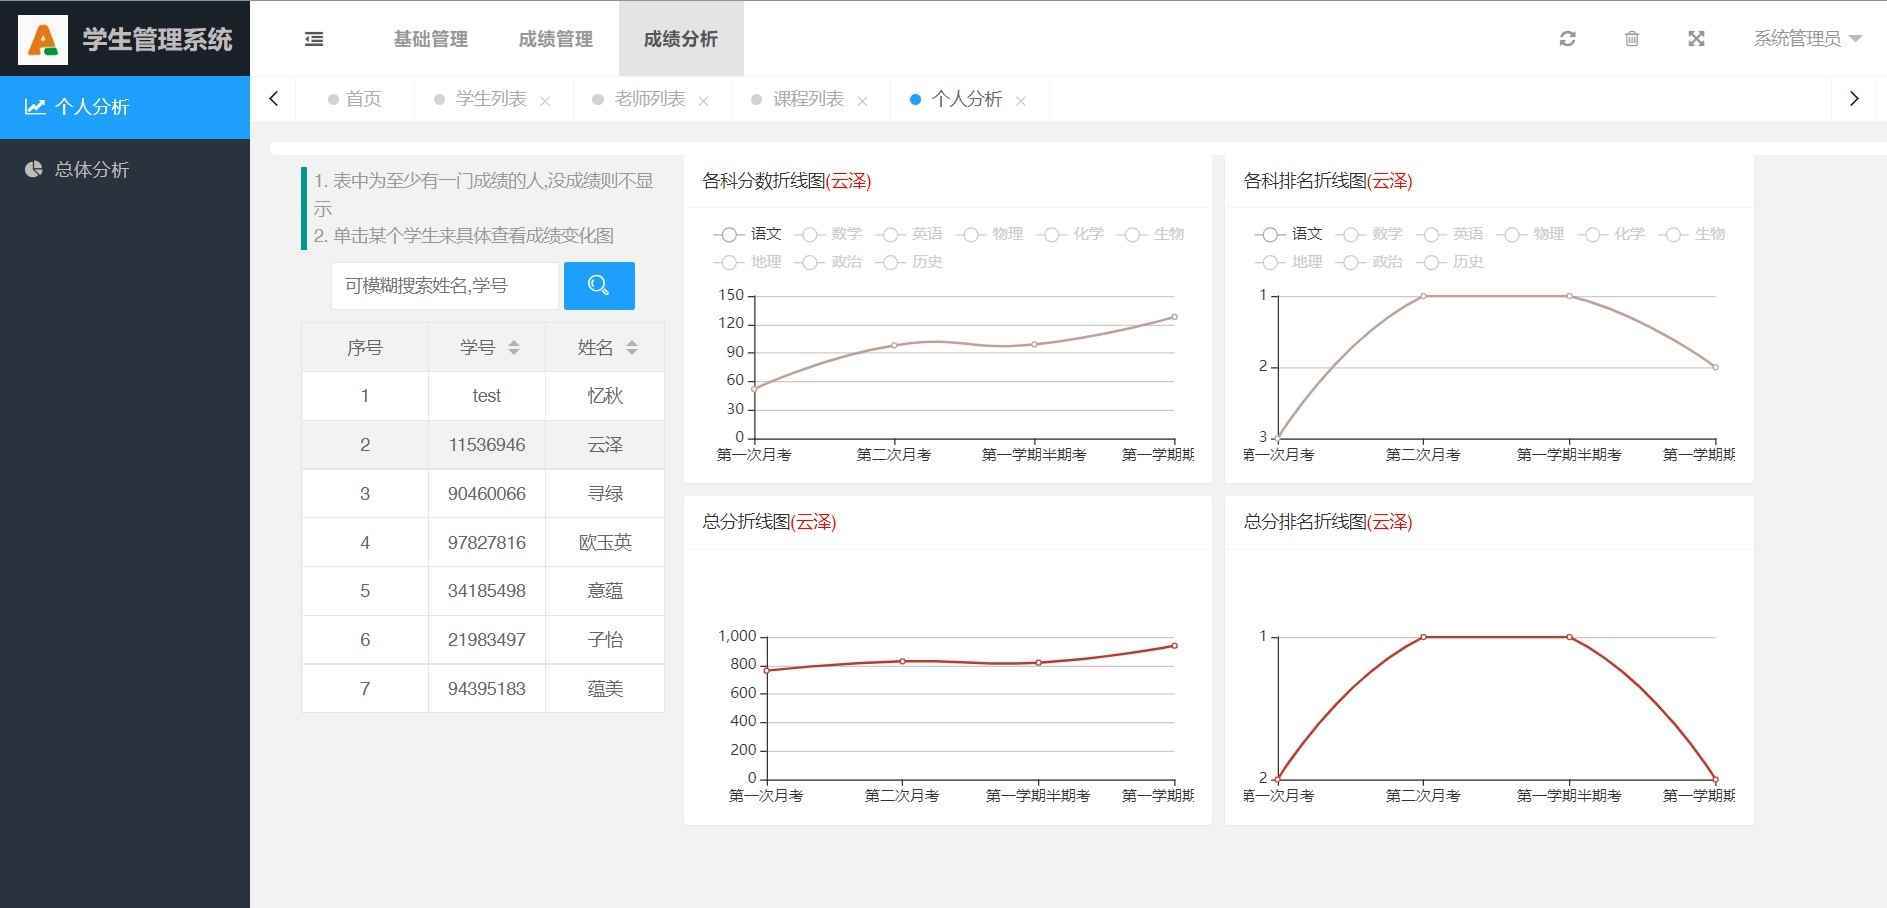Open the 成绩管理 top menu
The height and width of the screenshot is (908, 1887).
555,39
